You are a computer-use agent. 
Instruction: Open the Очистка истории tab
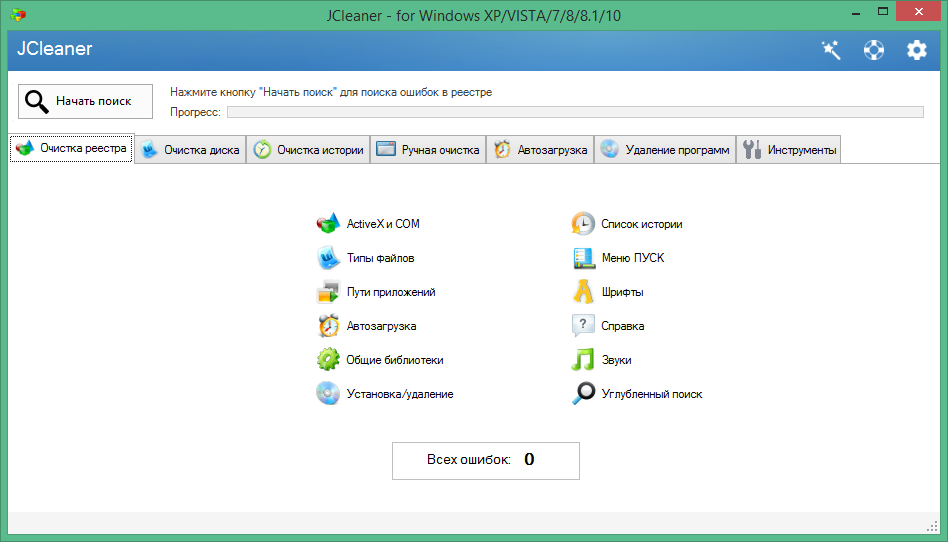pyautogui.click(x=308, y=149)
